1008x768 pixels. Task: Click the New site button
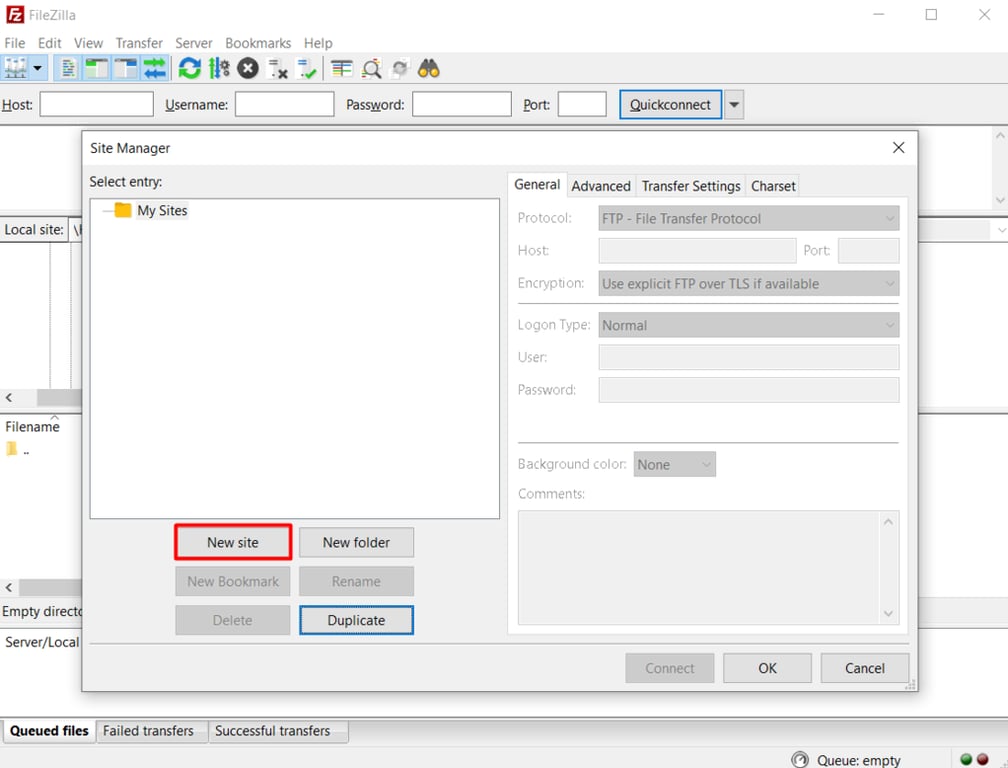point(232,541)
